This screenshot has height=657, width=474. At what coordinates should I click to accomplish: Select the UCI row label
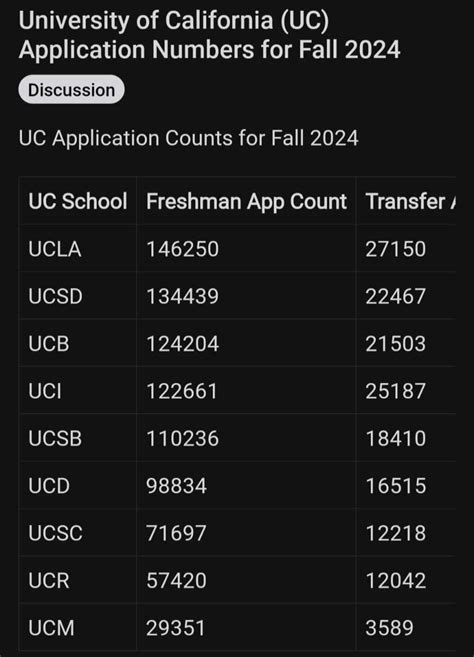tap(45, 391)
